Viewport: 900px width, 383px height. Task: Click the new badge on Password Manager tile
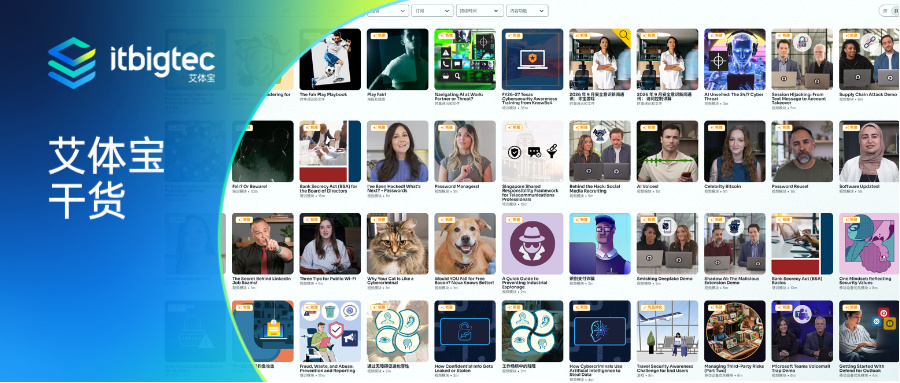[447, 127]
